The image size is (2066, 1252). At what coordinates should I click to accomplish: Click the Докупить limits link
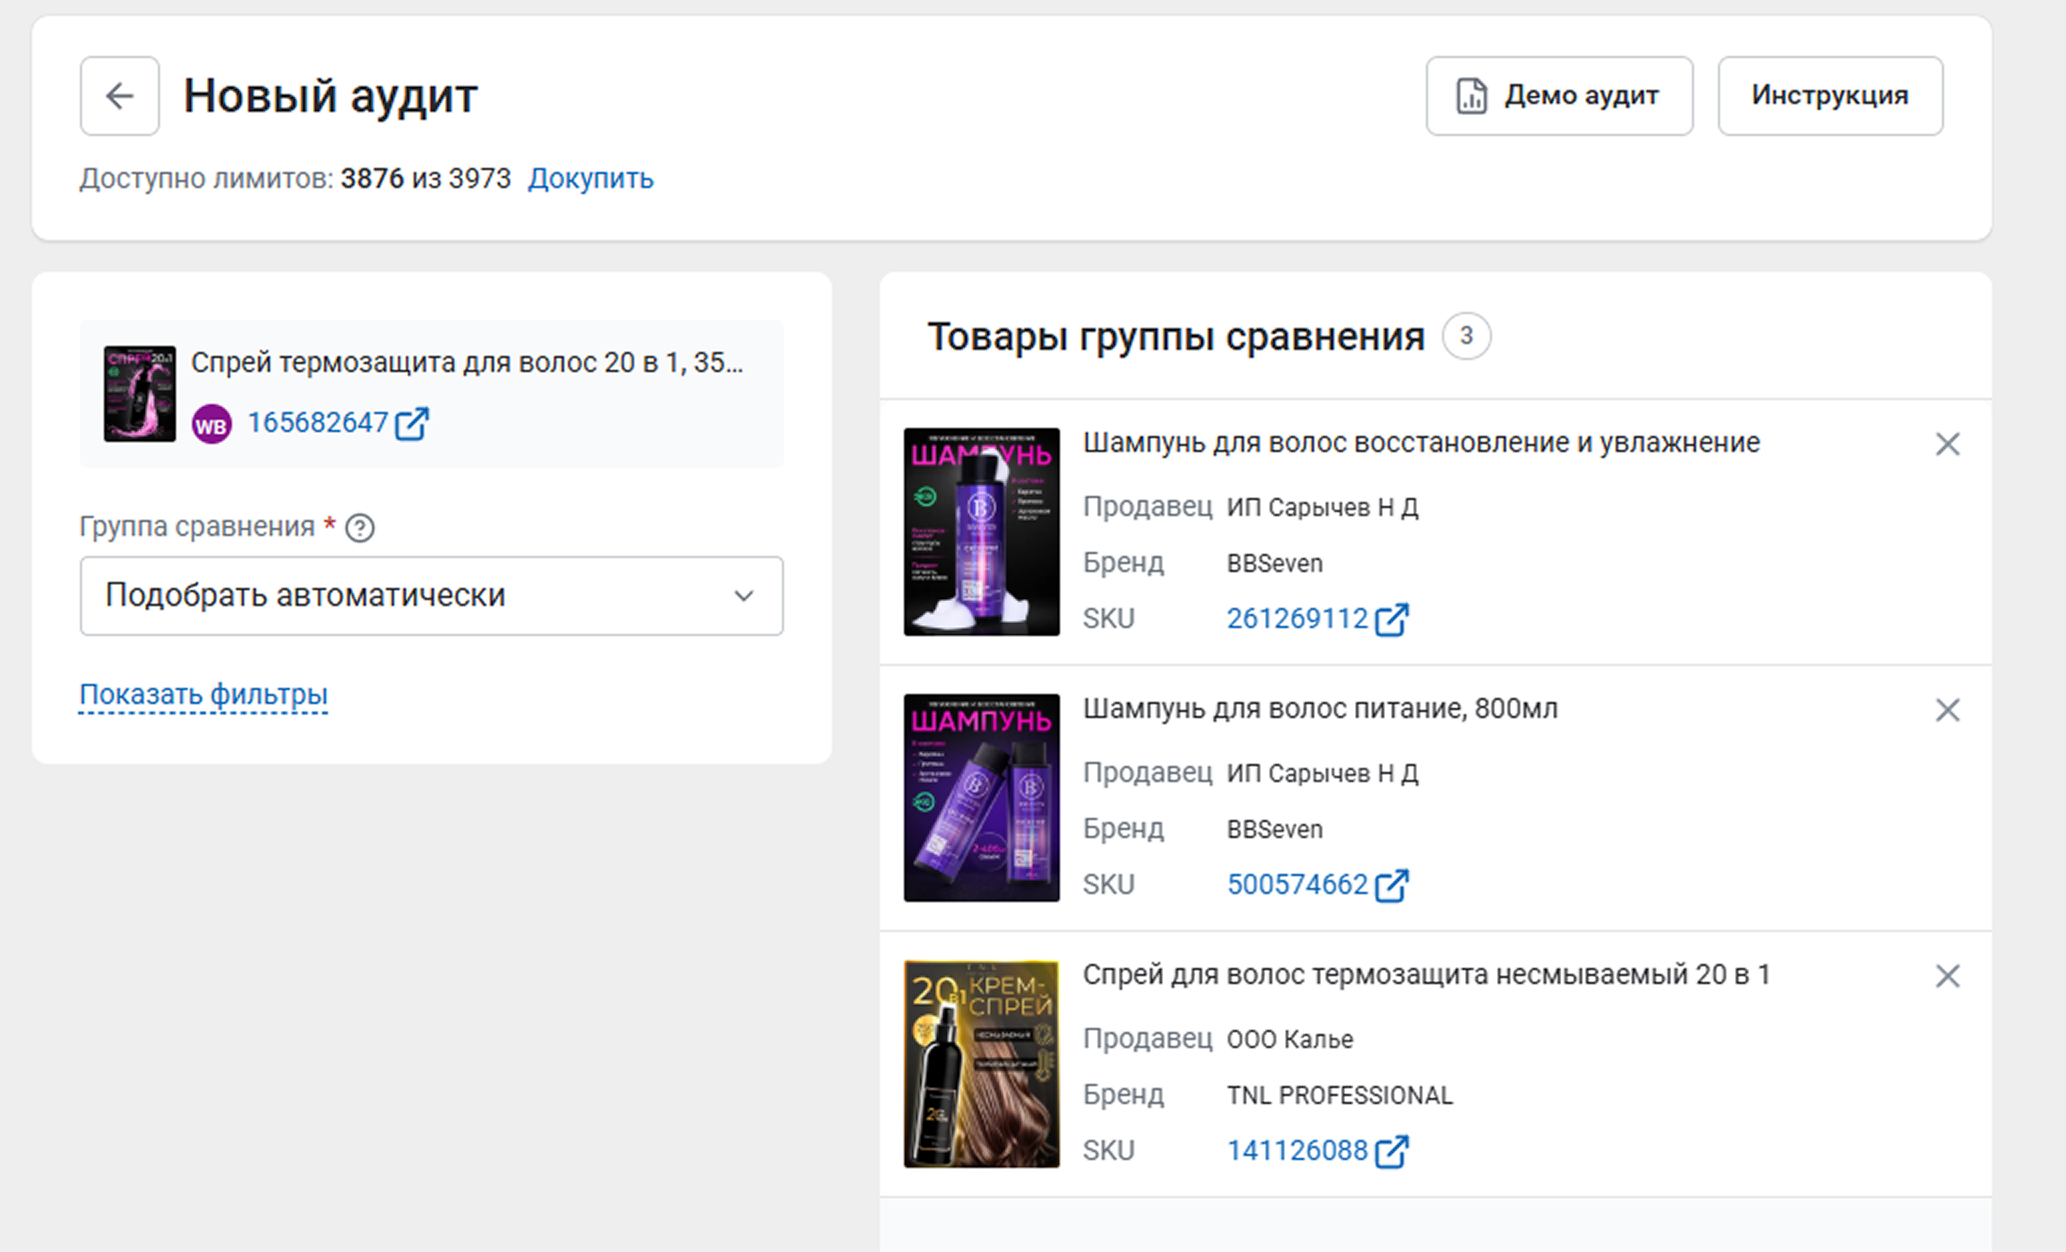(590, 179)
